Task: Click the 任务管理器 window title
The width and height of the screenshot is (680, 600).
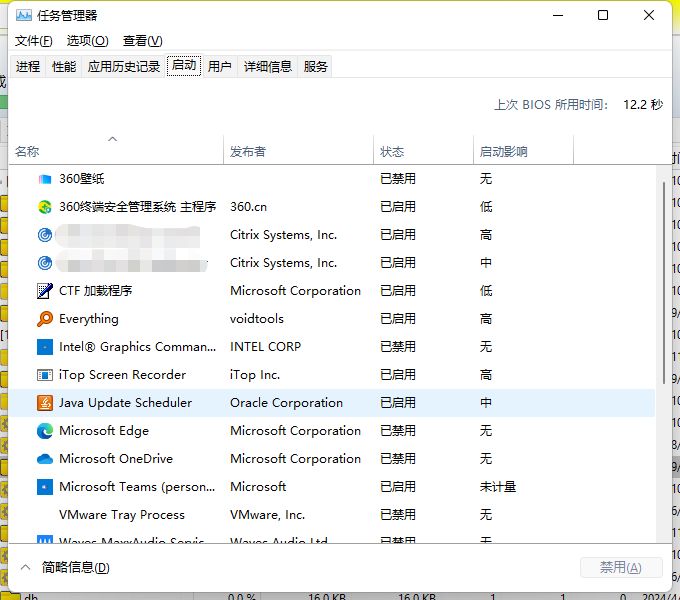Action: 67,16
